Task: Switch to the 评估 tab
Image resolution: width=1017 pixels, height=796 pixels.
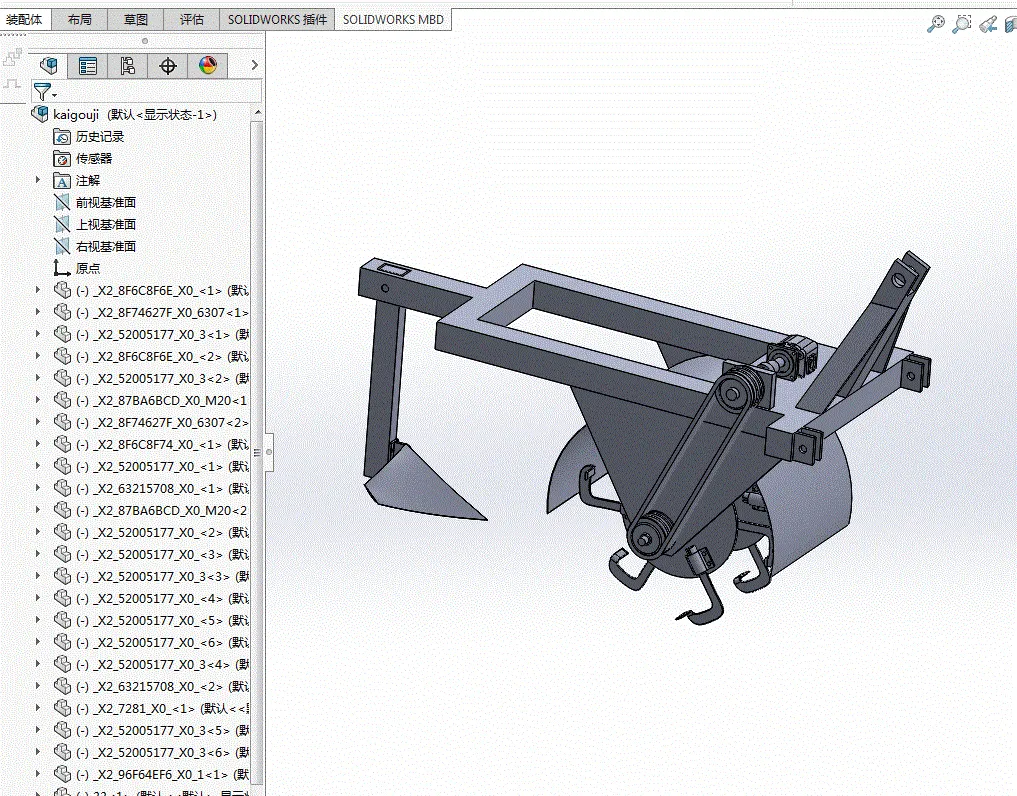Action: 192,19
